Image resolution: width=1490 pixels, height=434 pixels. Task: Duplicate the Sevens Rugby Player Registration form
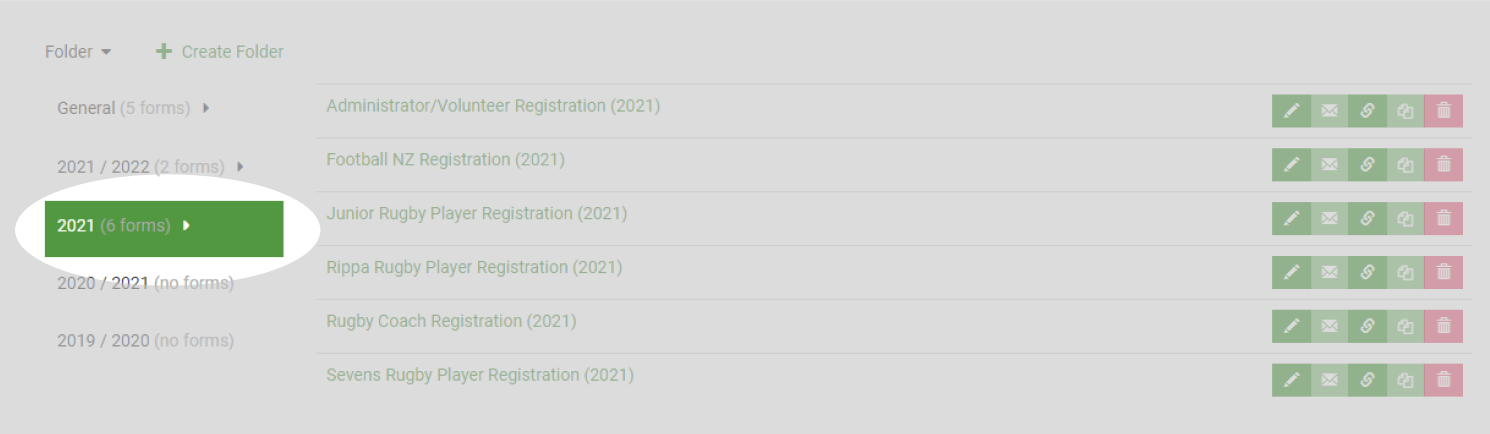[1405, 381]
